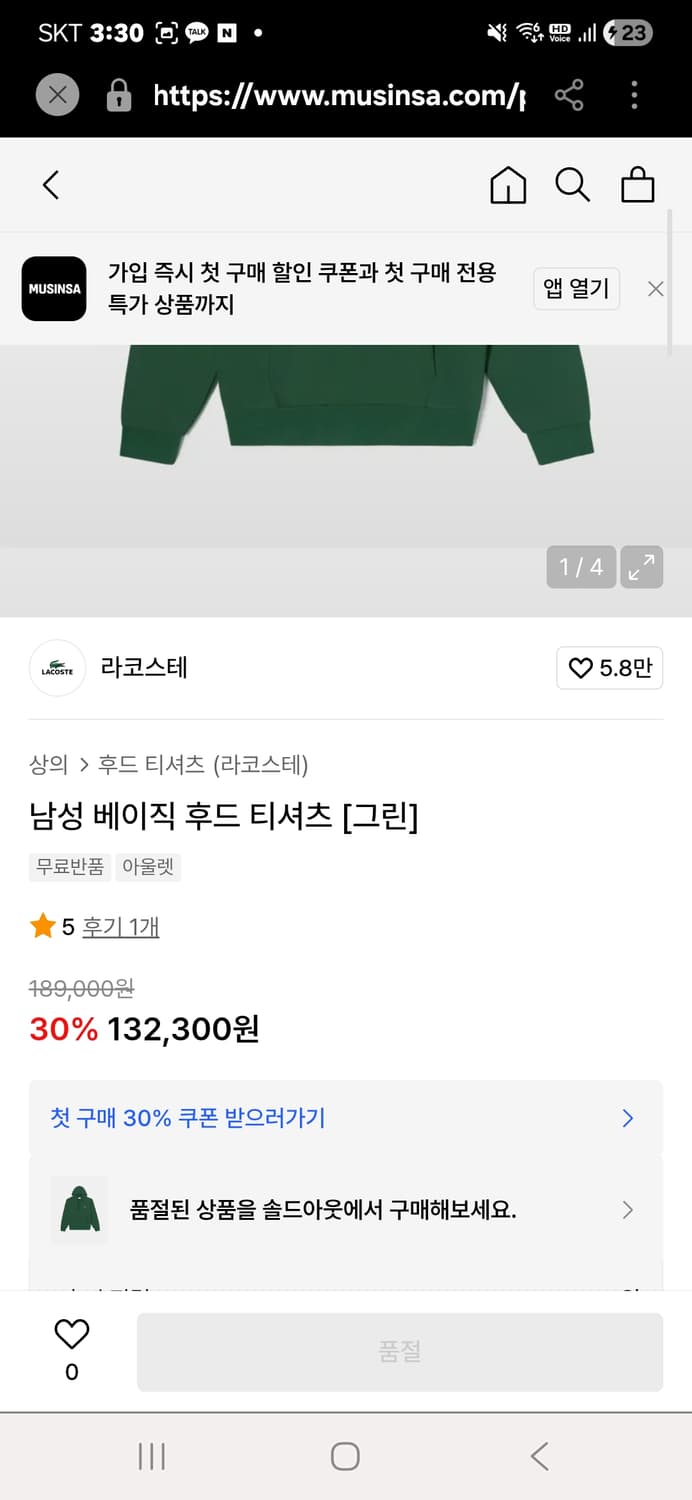Tap the 앱 열기 button
This screenshot has height=1500, width=692.
tap(576, 289)
